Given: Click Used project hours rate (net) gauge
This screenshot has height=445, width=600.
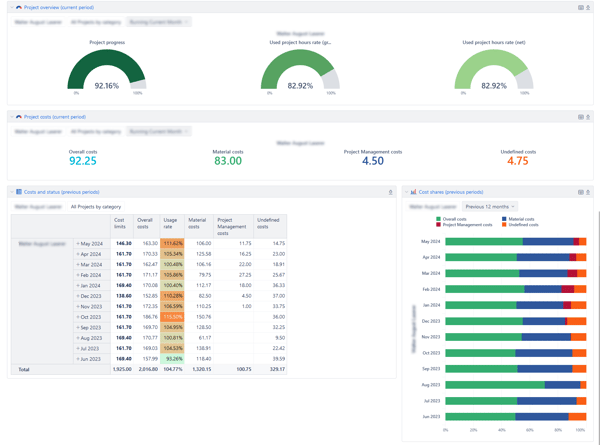Looking at the screenshot, I should click(494, 70).
